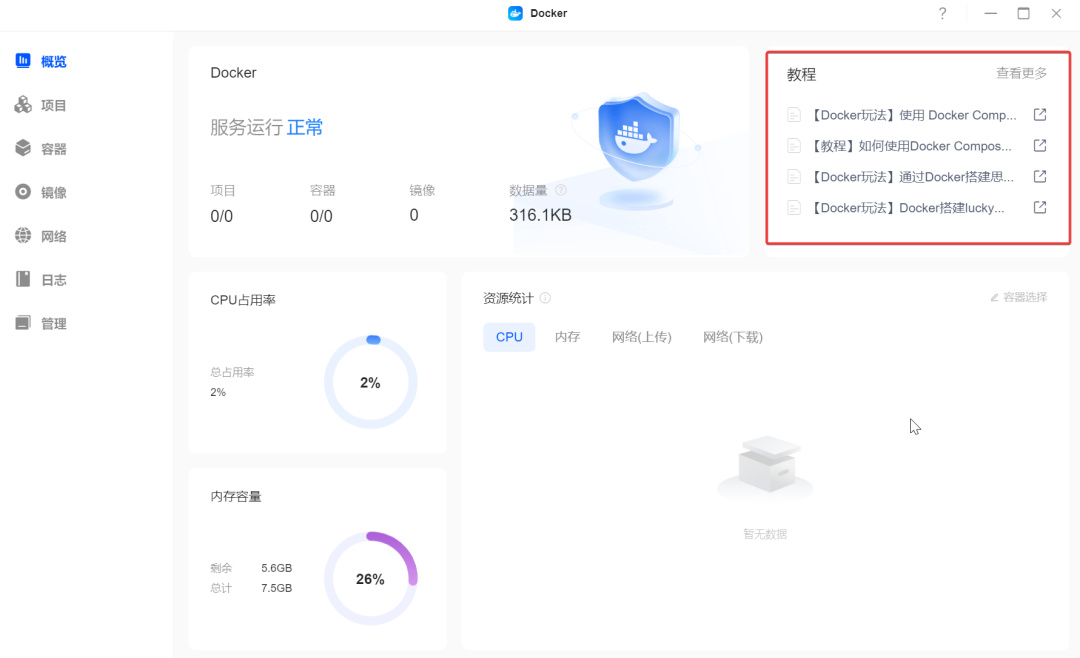The width and height of the screenshot is (1080, 658).
Task: Switch to the 网络(上传) upload tab
Action: pos(641,337)
